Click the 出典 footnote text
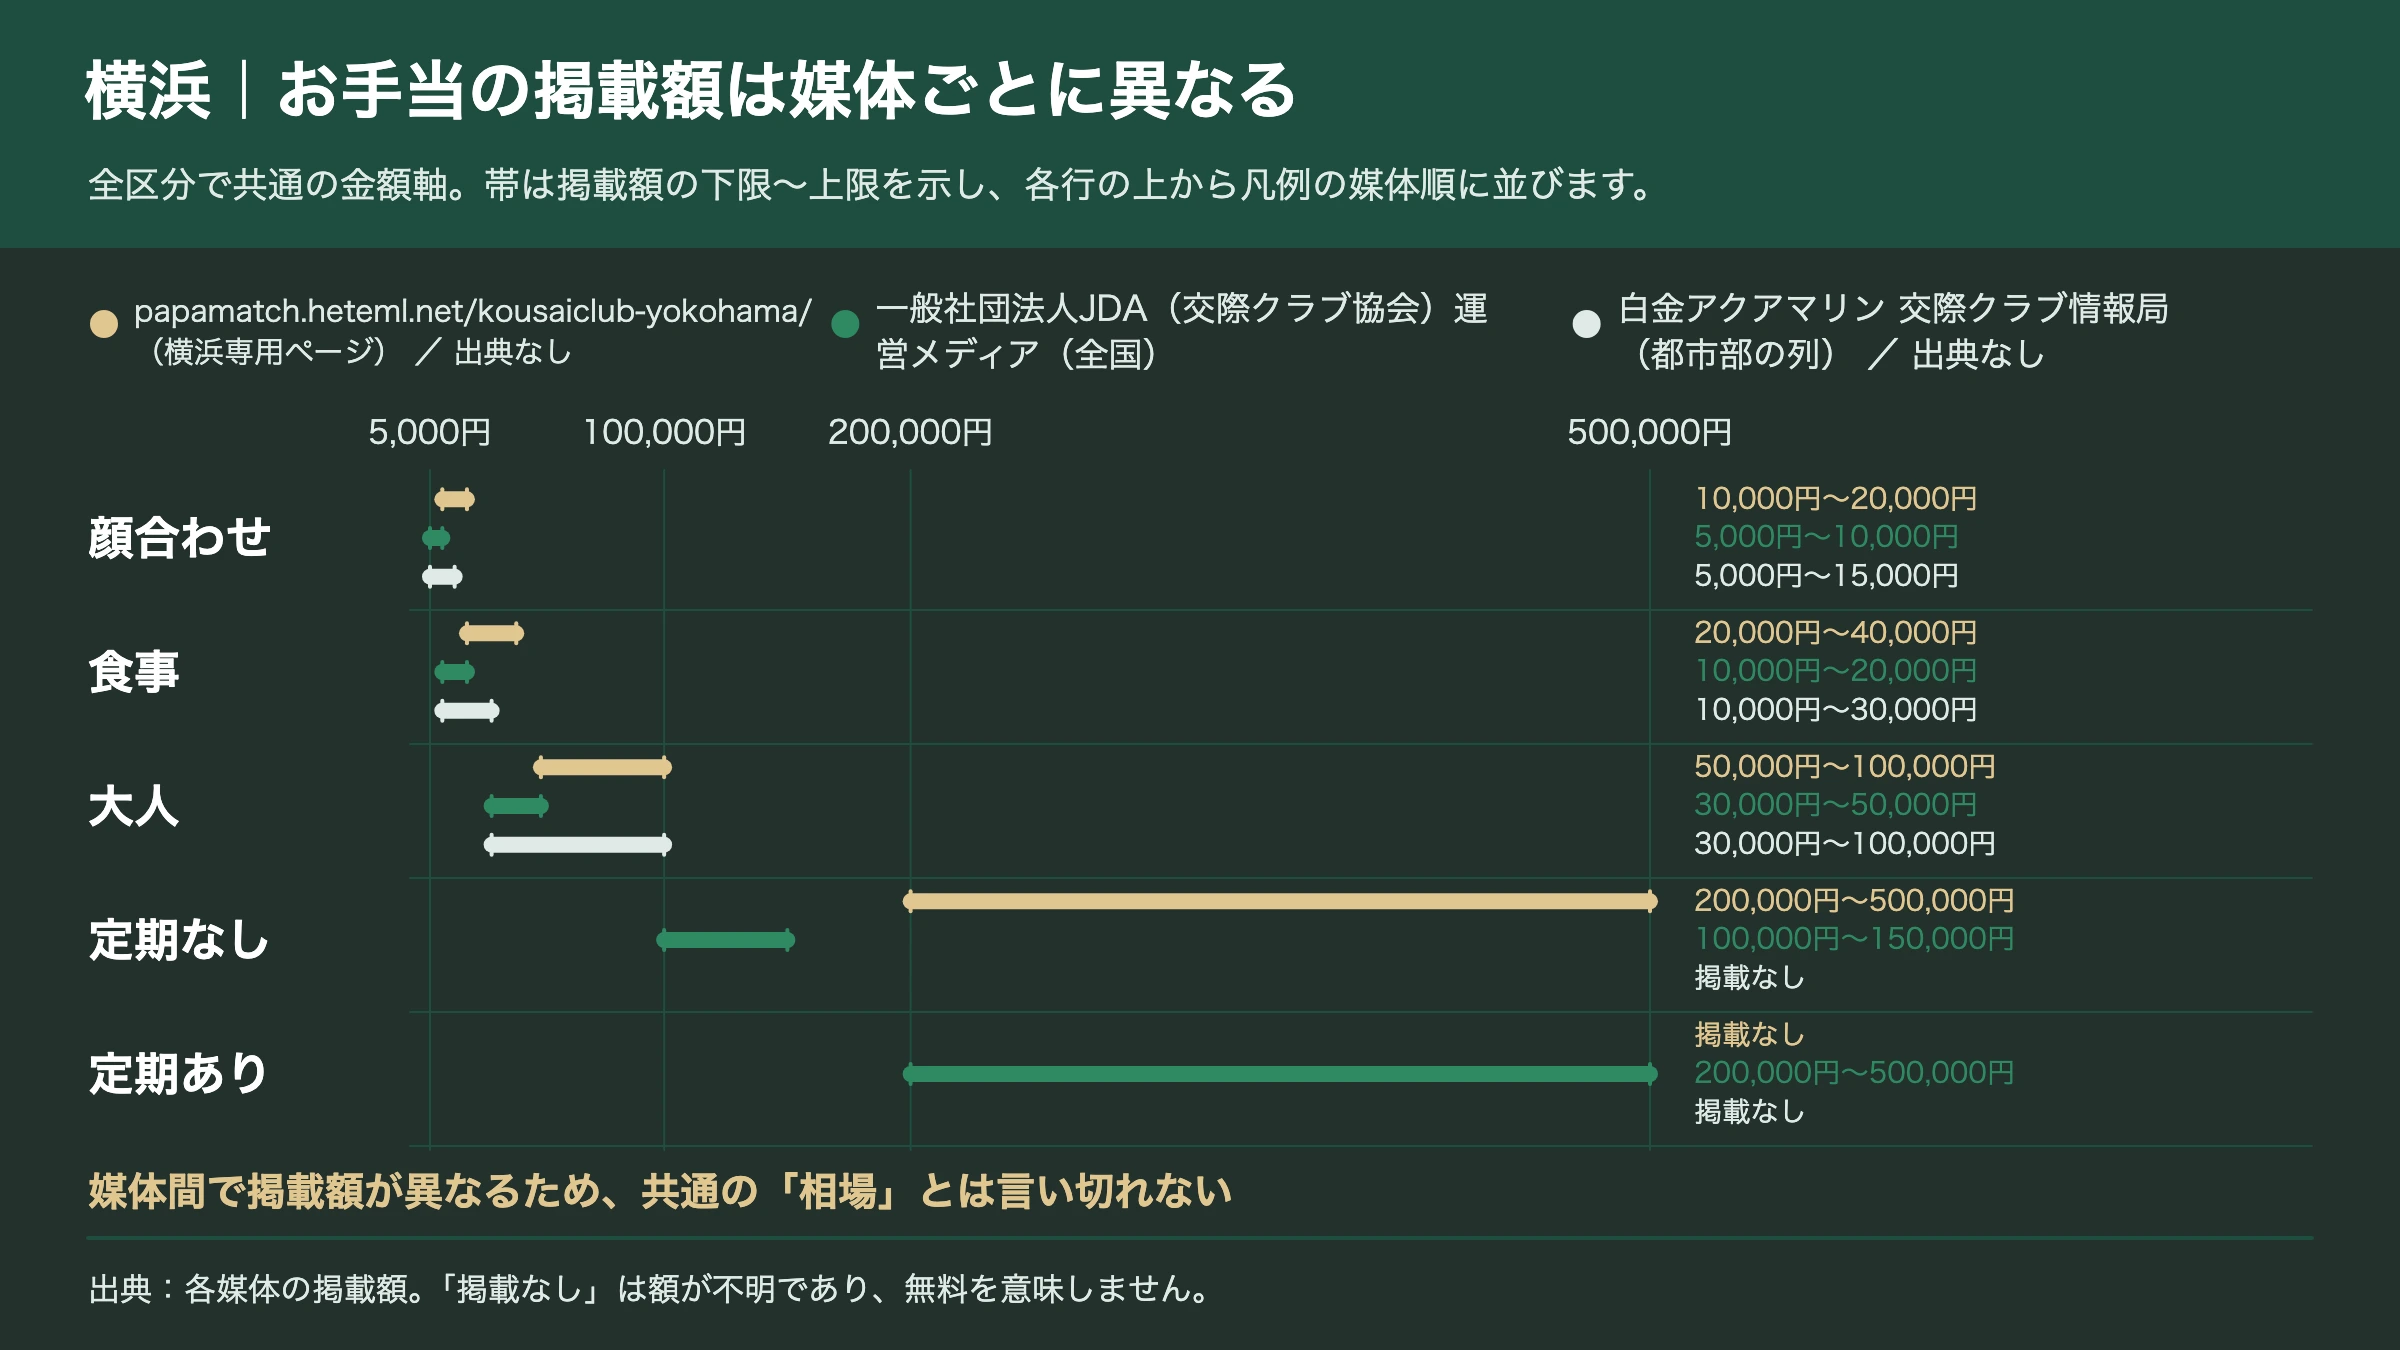Image resolution: width=2400 pixels, height=1350 pixels. pyautogui.click(x=652, y=1289)
